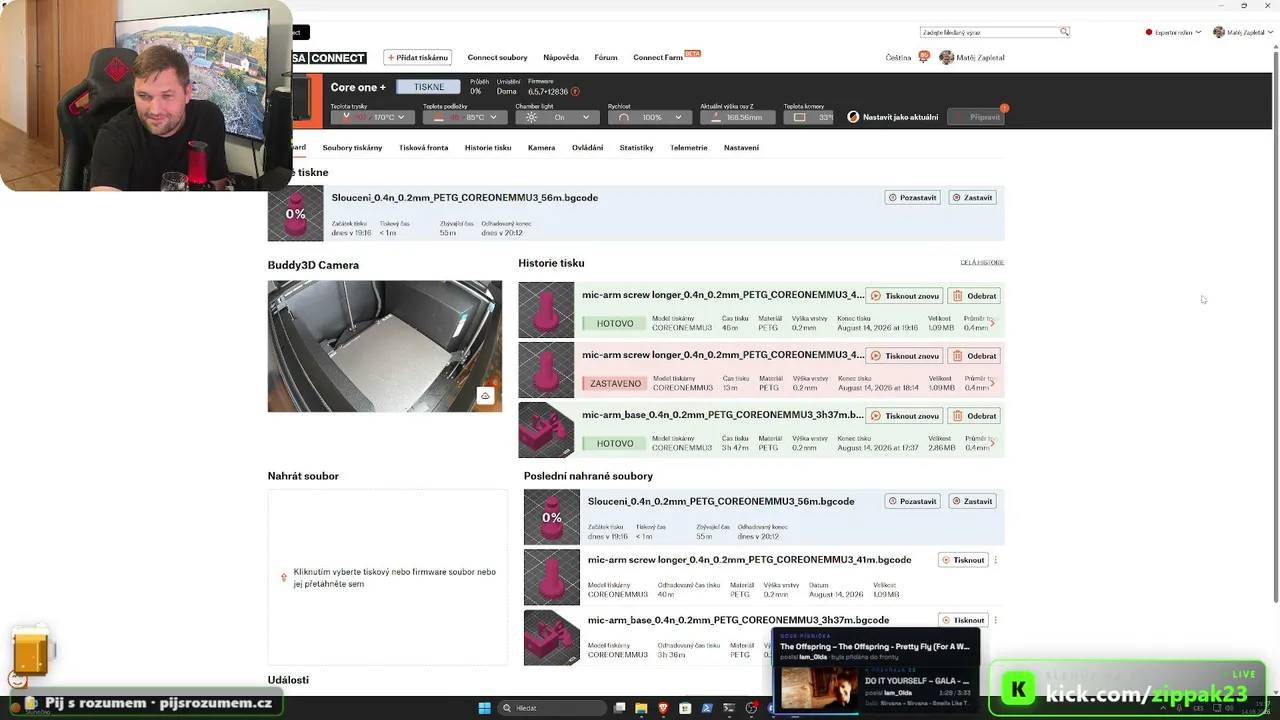
Task: Click the cloud icon on the camera image
Action: [485, 396]
